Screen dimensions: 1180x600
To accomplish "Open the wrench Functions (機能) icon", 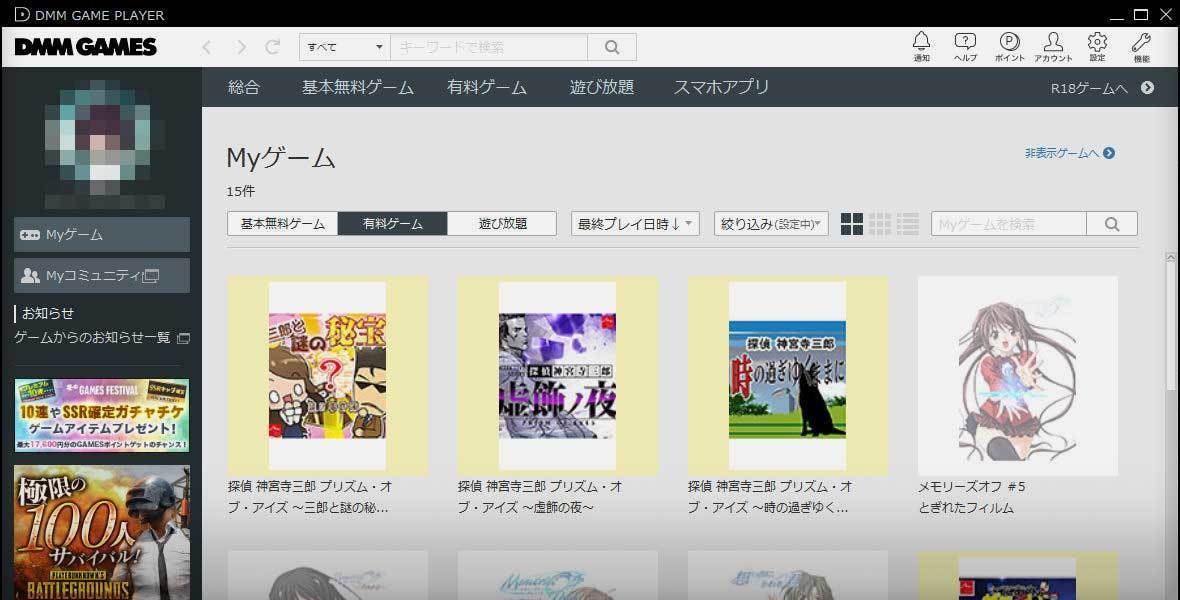I will tap(1141, 46).
